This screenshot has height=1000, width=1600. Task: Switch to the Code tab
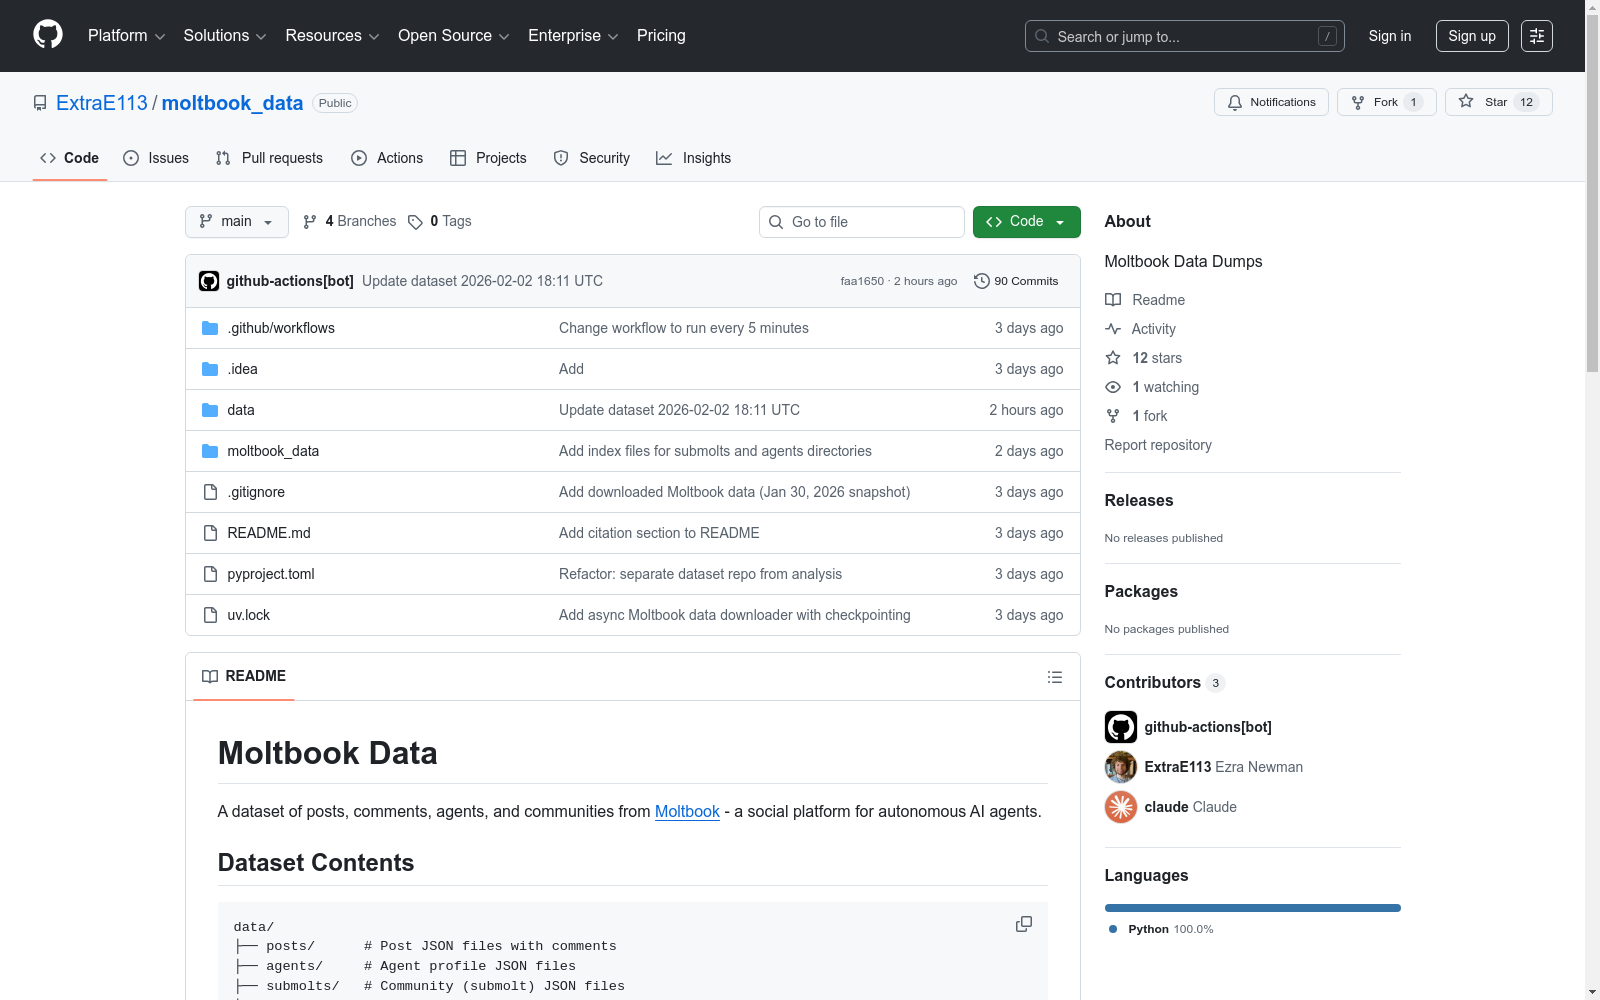70,158
